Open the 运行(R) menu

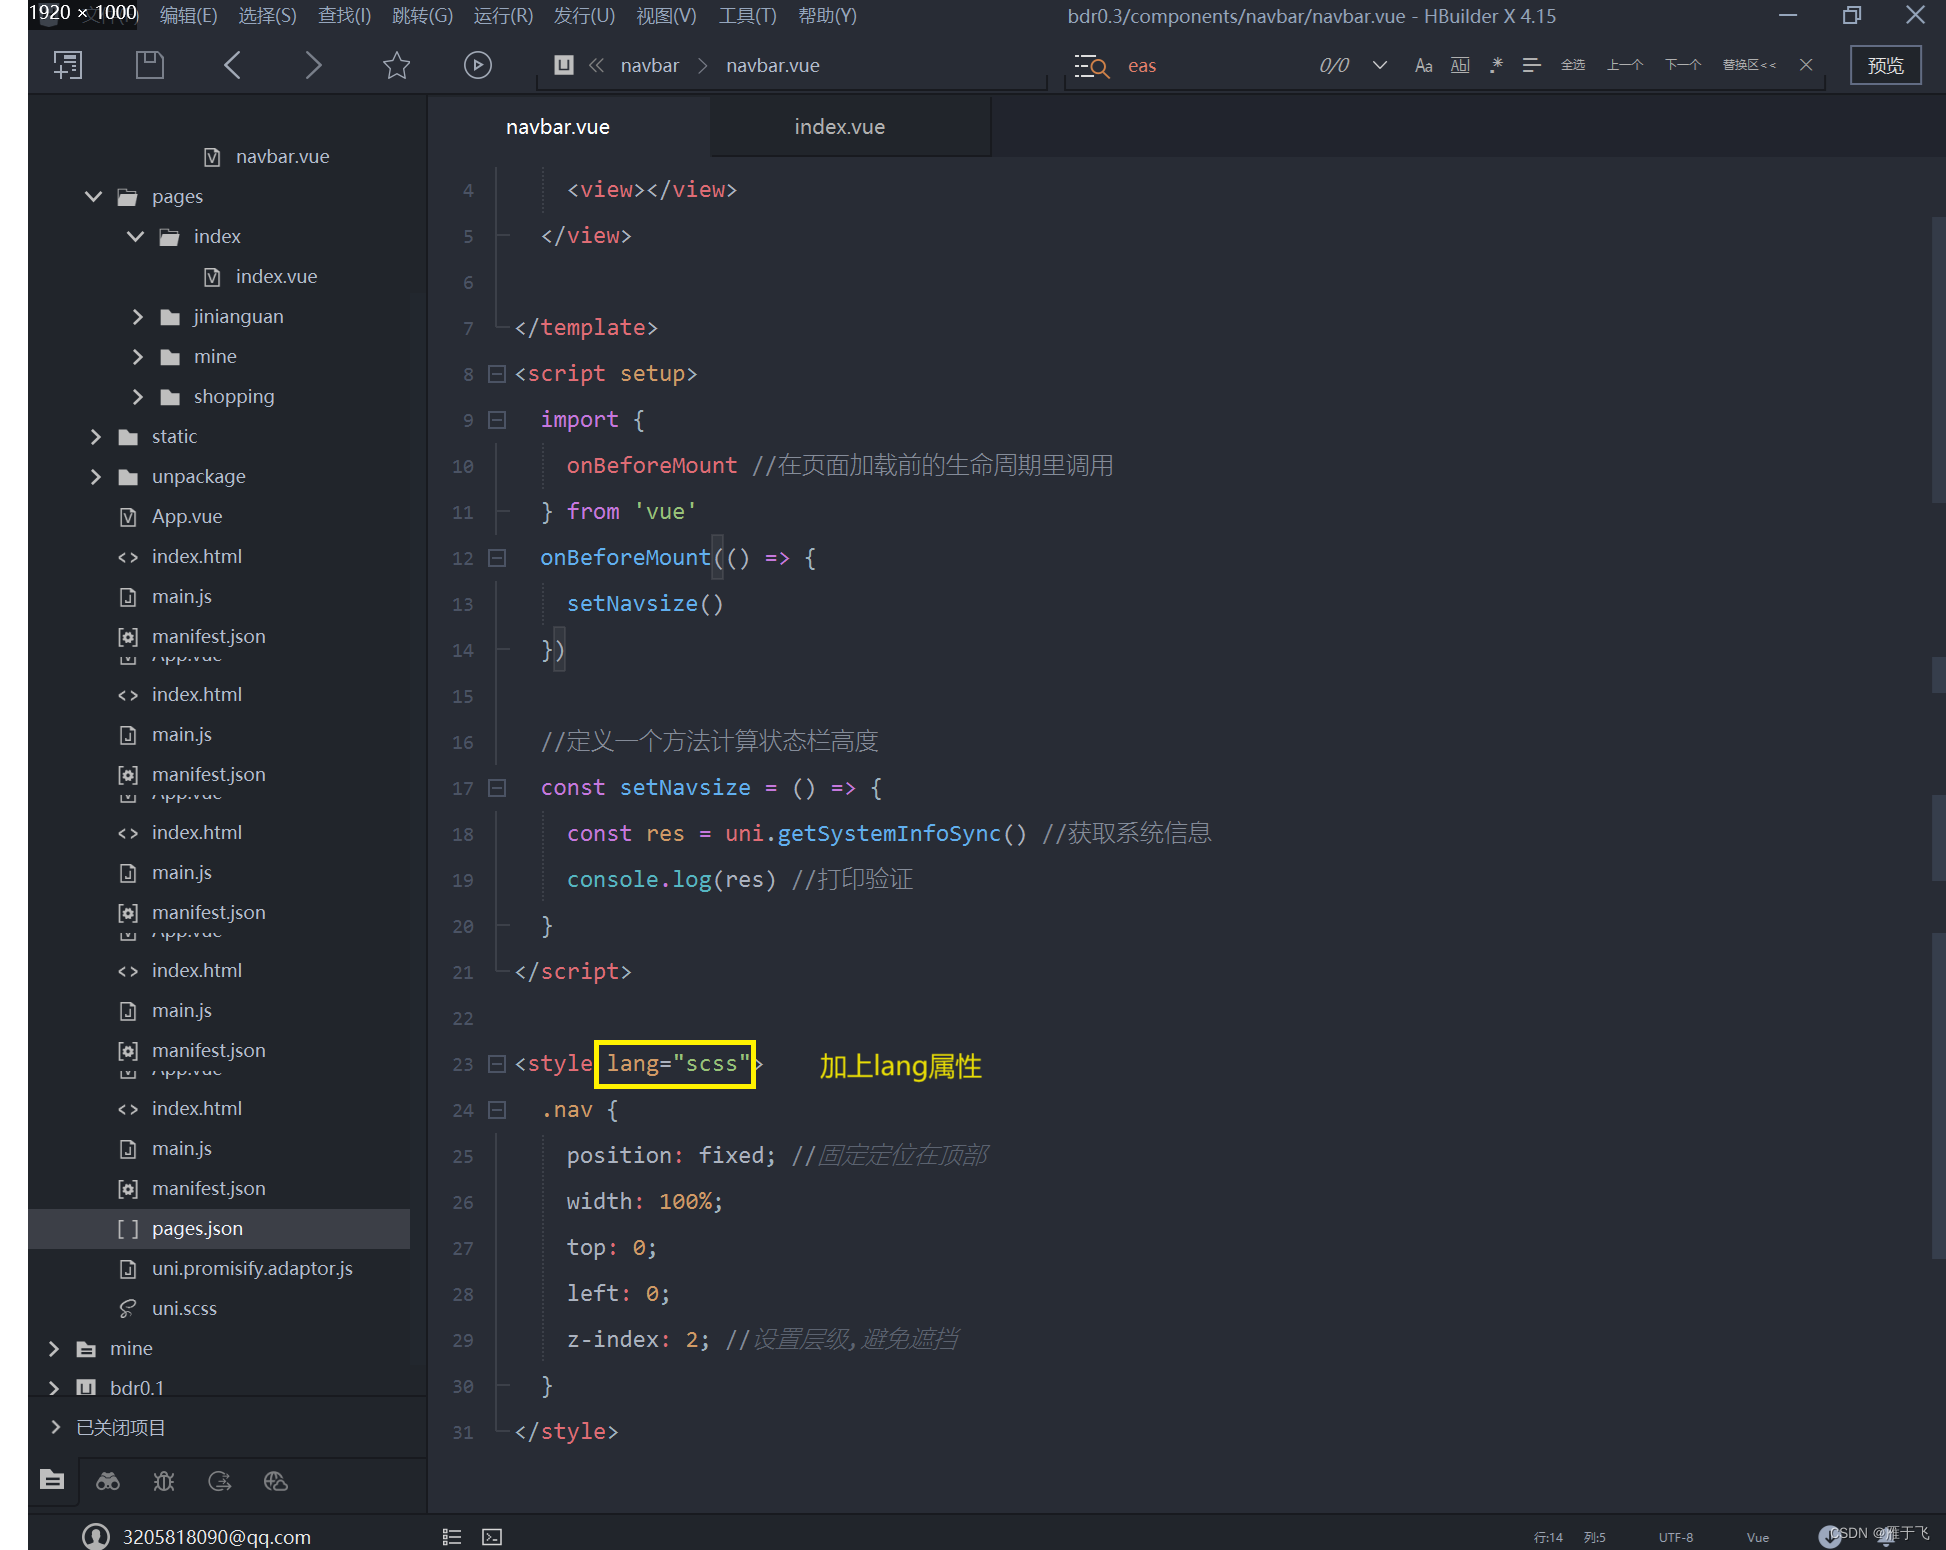[x=503, y=15]
